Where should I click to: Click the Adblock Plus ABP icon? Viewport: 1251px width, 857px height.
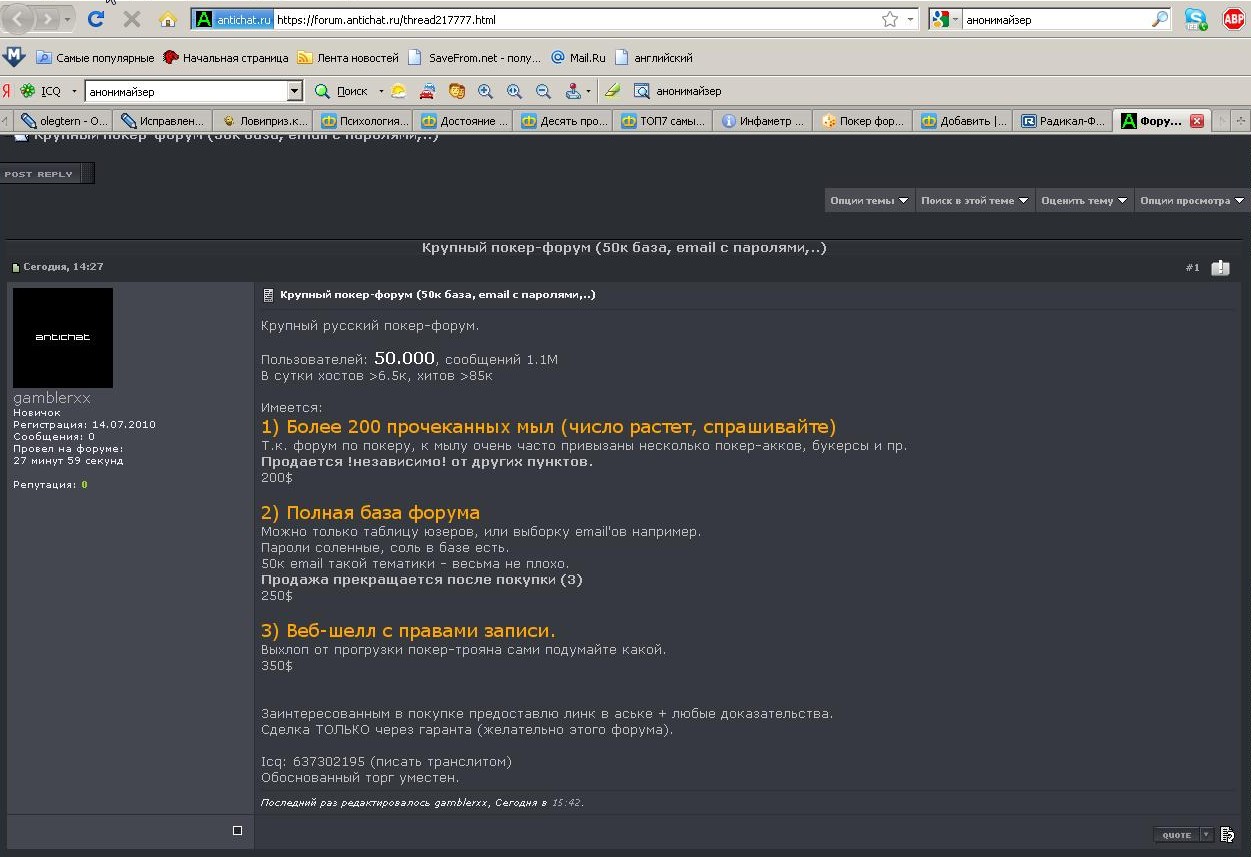[x=1234, y=19]
